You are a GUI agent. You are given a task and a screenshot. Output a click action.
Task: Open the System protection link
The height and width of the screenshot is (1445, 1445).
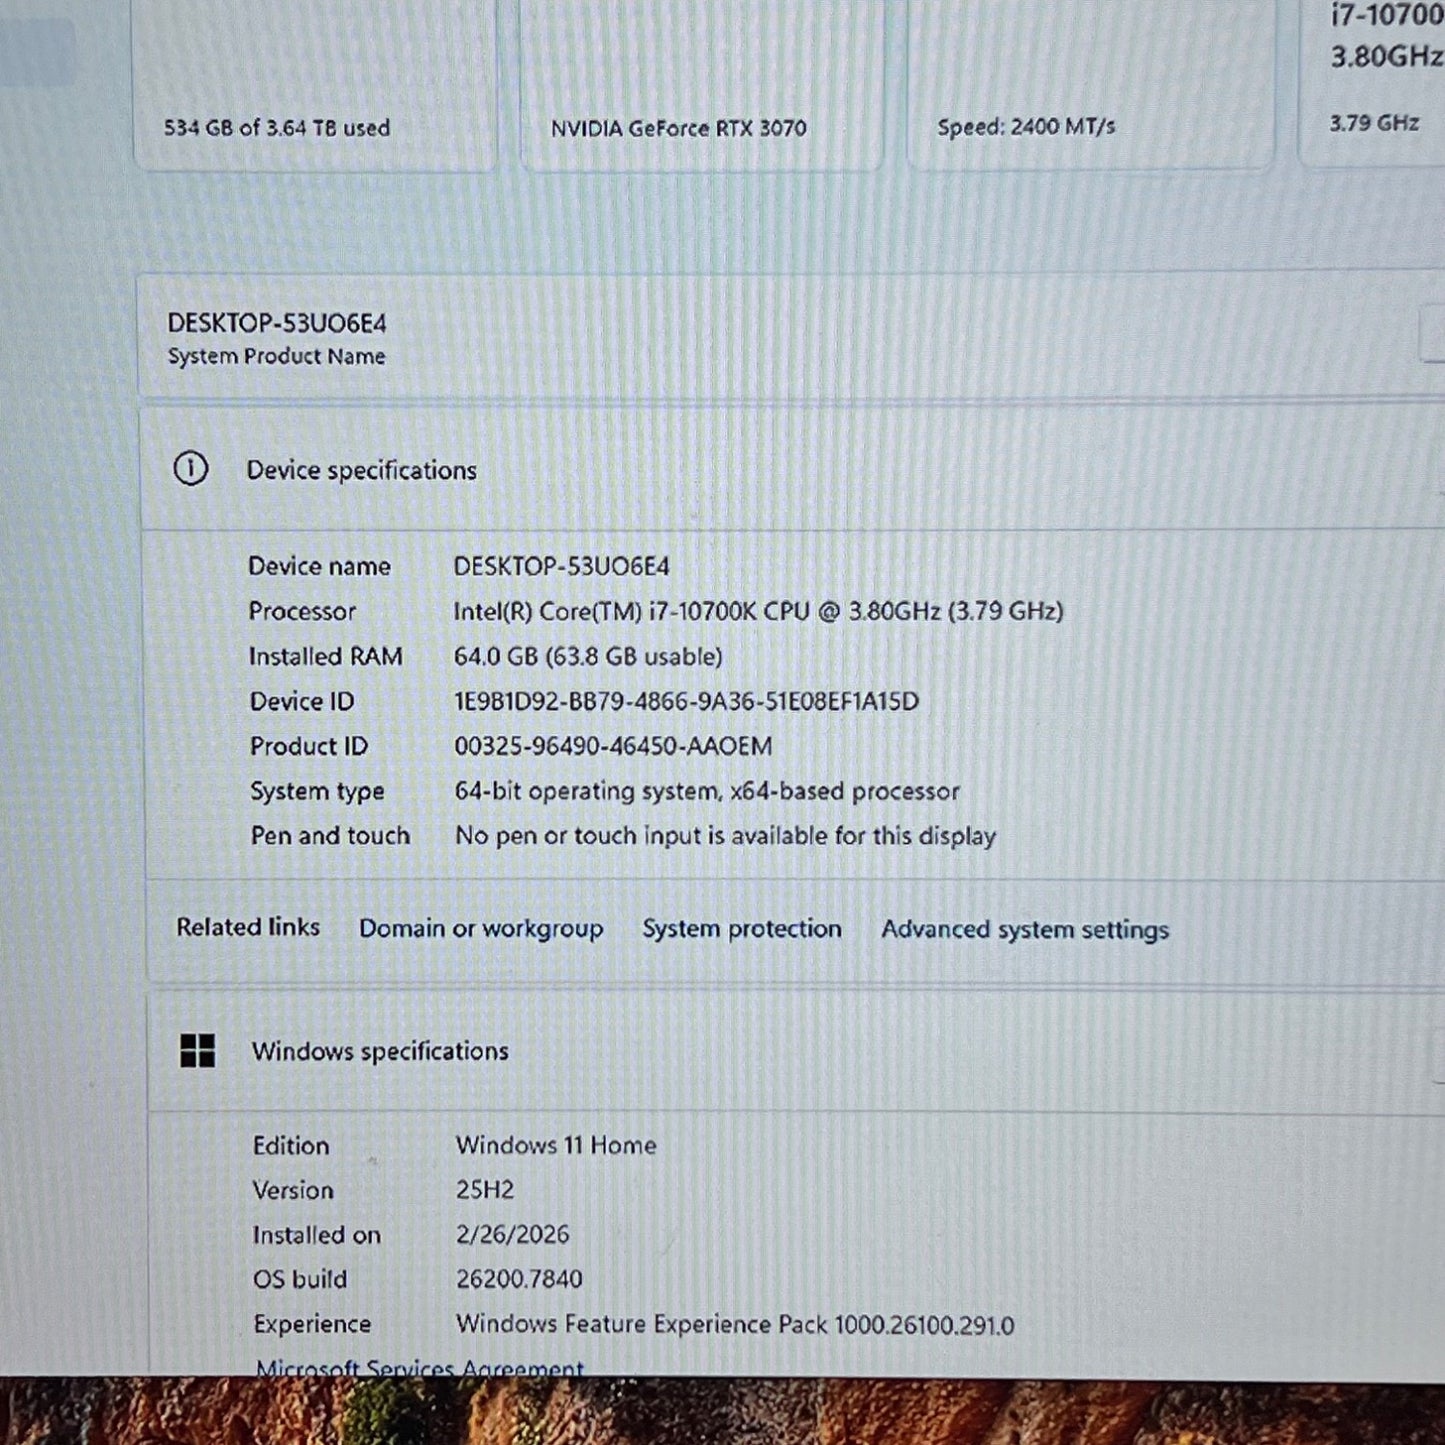(742, 929)
